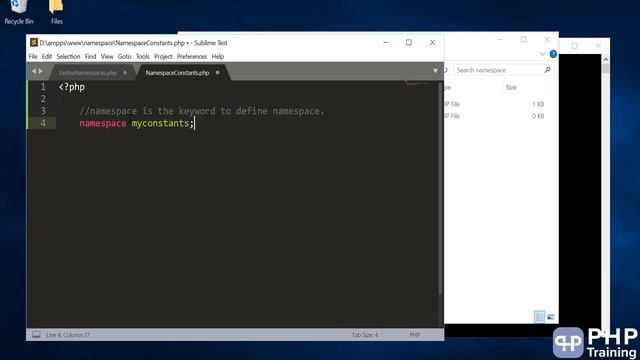
Task: Open the Recycle Bin desktop icon
Action: pos(18,13)
